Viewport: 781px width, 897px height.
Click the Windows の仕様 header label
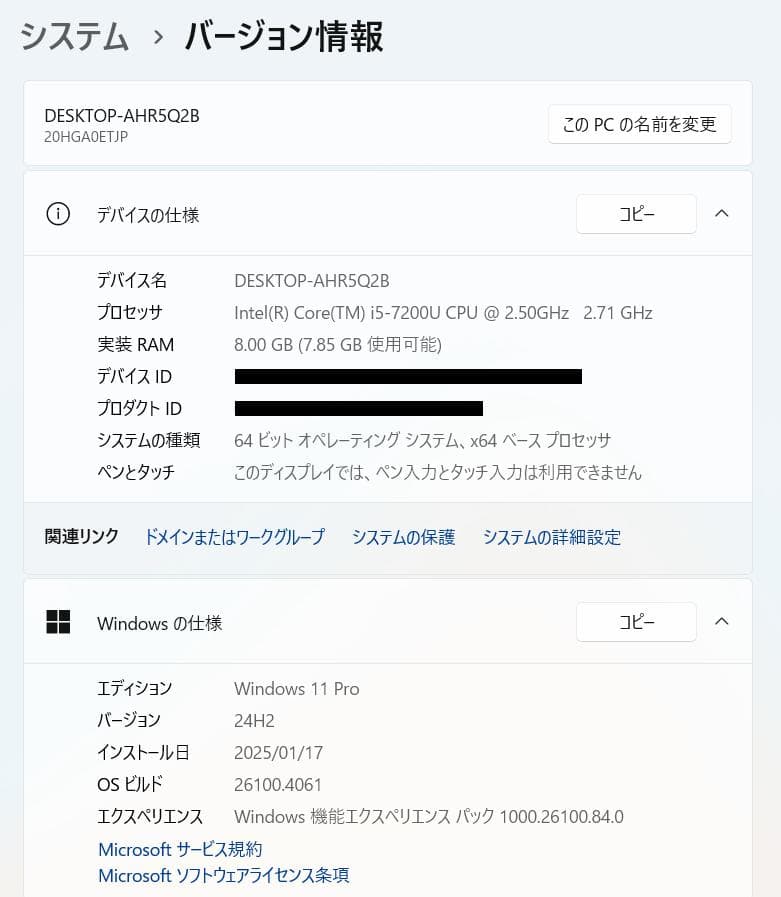tap(160, 623)
